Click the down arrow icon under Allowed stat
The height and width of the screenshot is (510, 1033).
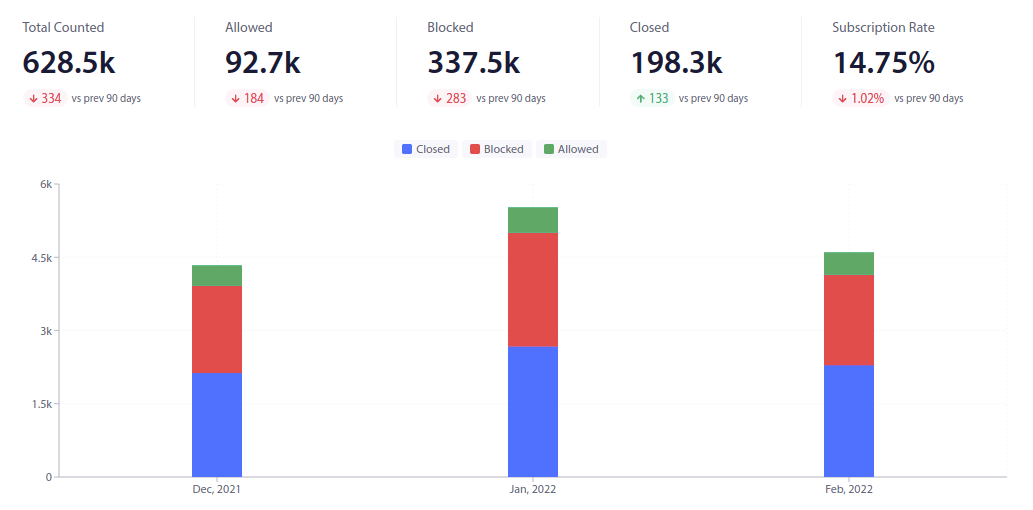tap(235, 98)
